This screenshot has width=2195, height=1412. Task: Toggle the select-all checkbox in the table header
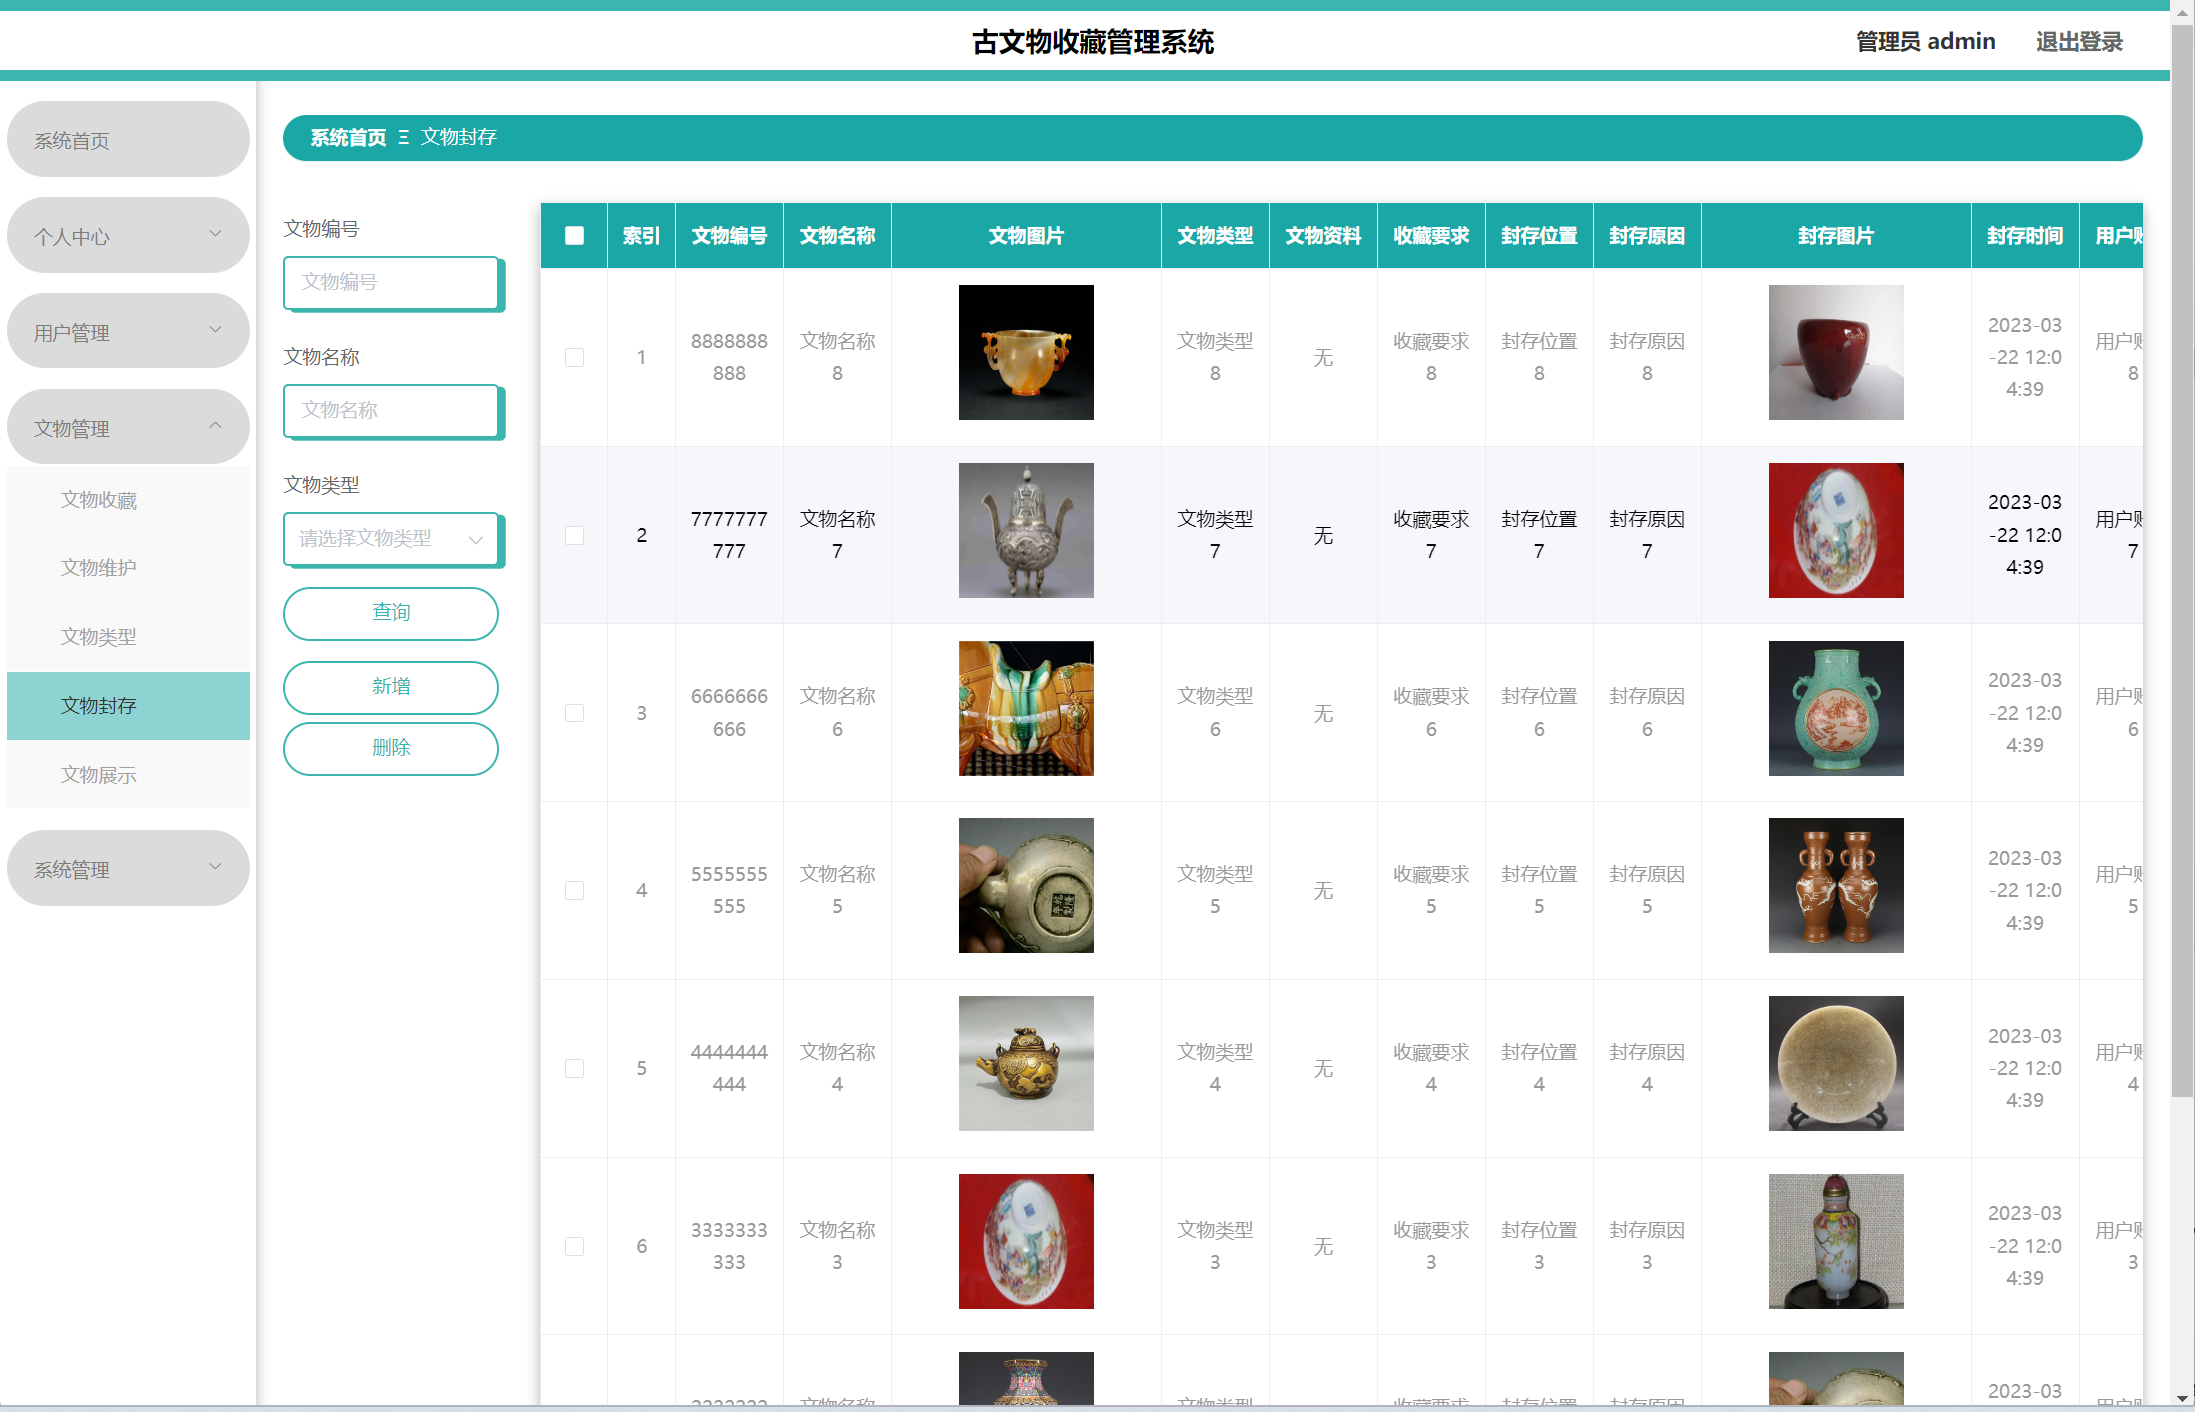tap(574, 235)
